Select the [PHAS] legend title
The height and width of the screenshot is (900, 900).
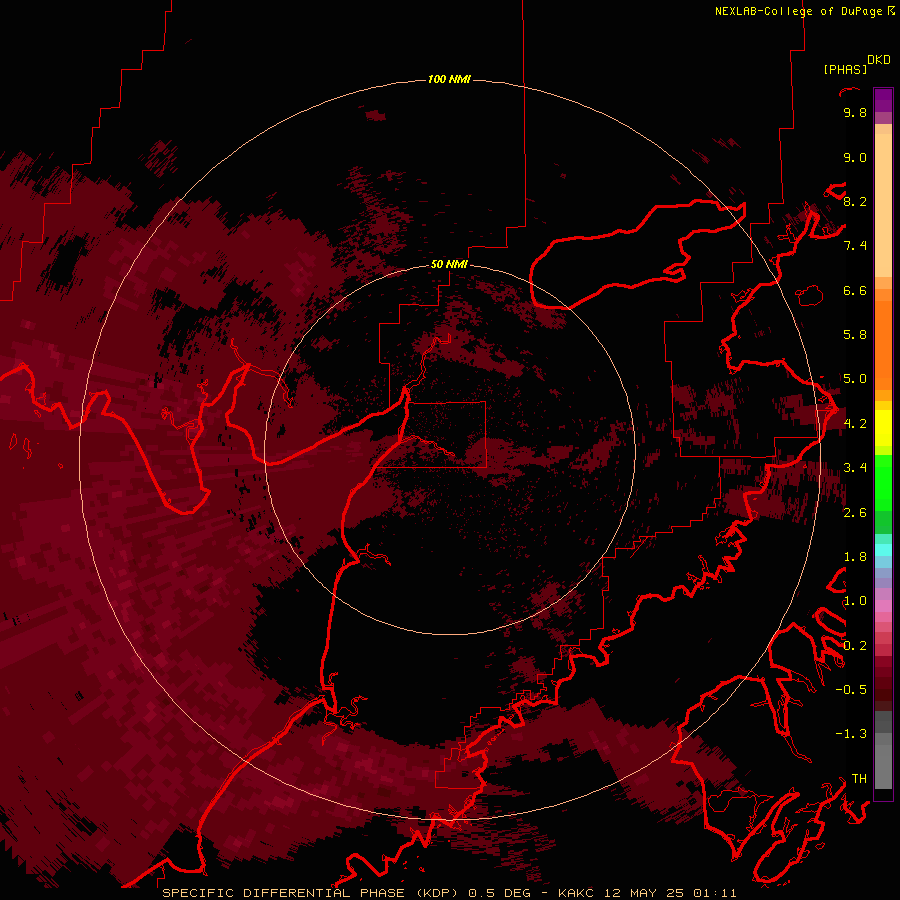pos(845,70)
